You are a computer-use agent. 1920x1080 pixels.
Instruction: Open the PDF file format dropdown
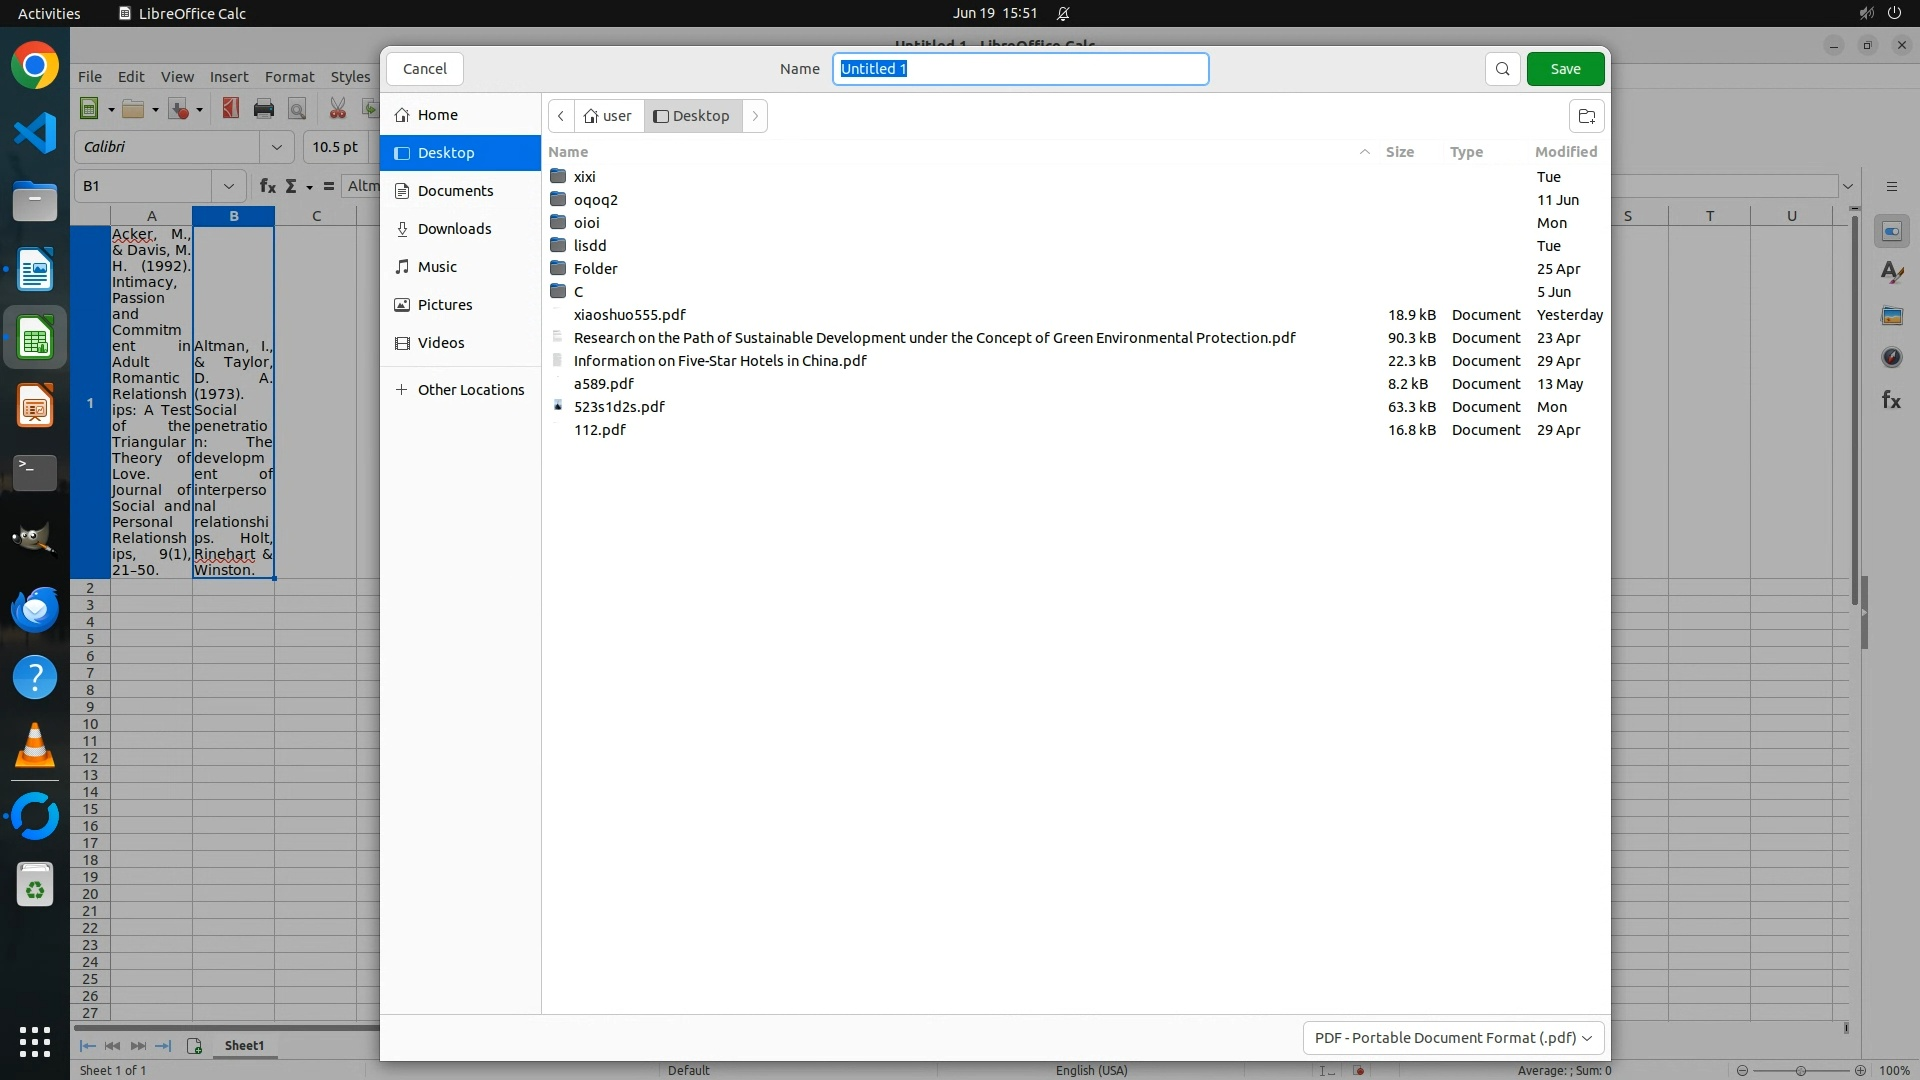tap(1453, 1038)
